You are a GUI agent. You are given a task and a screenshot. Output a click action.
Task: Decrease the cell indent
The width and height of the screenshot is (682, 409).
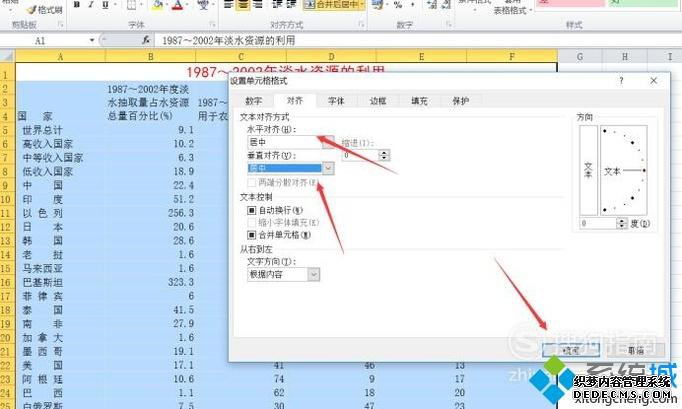[x=277, y=4]
